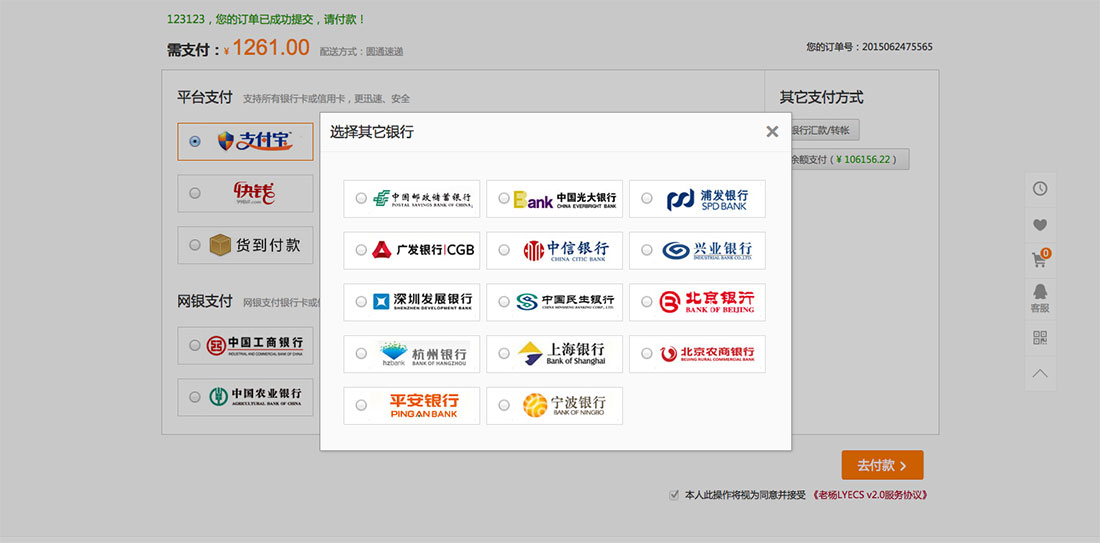
Task: Select the 中国工商银行 ICBC radio button
Action: (194, 345)
